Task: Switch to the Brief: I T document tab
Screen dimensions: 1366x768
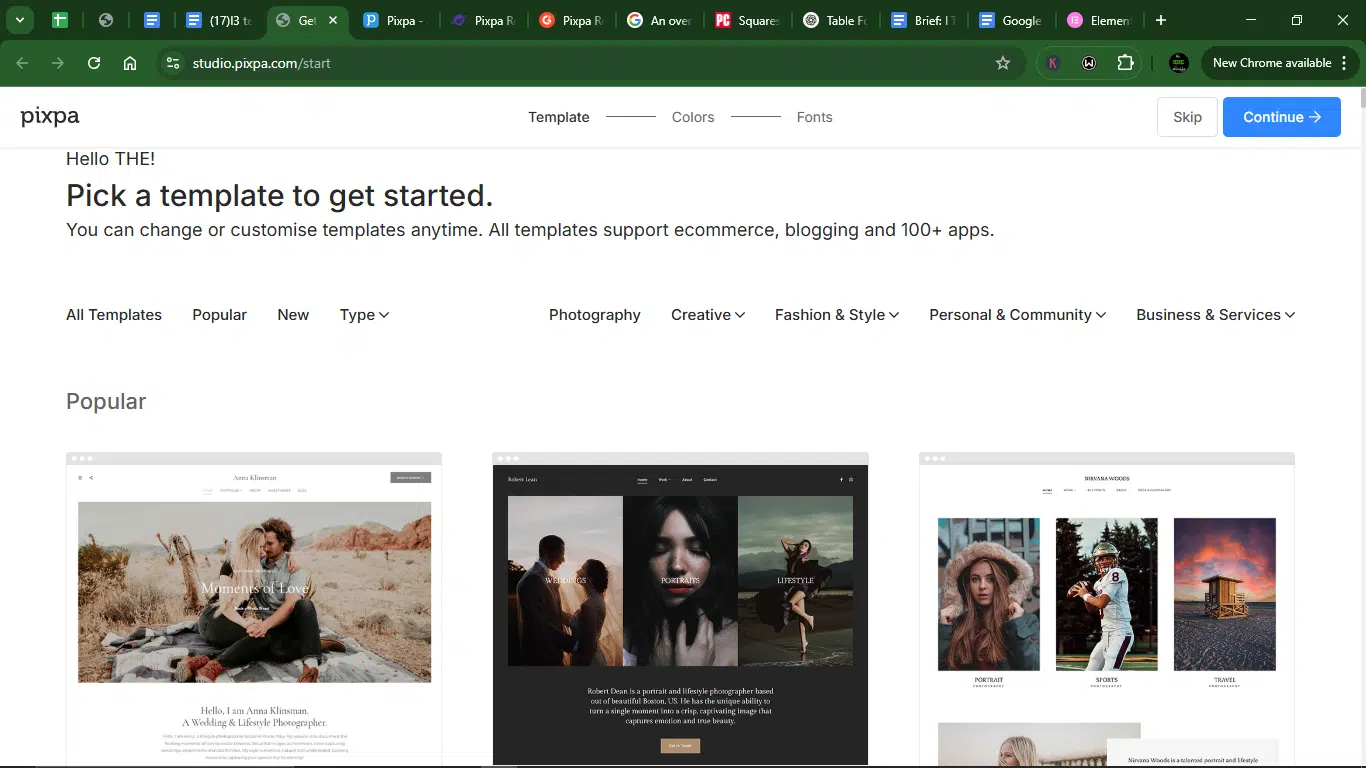Action: tap(922, 20)
